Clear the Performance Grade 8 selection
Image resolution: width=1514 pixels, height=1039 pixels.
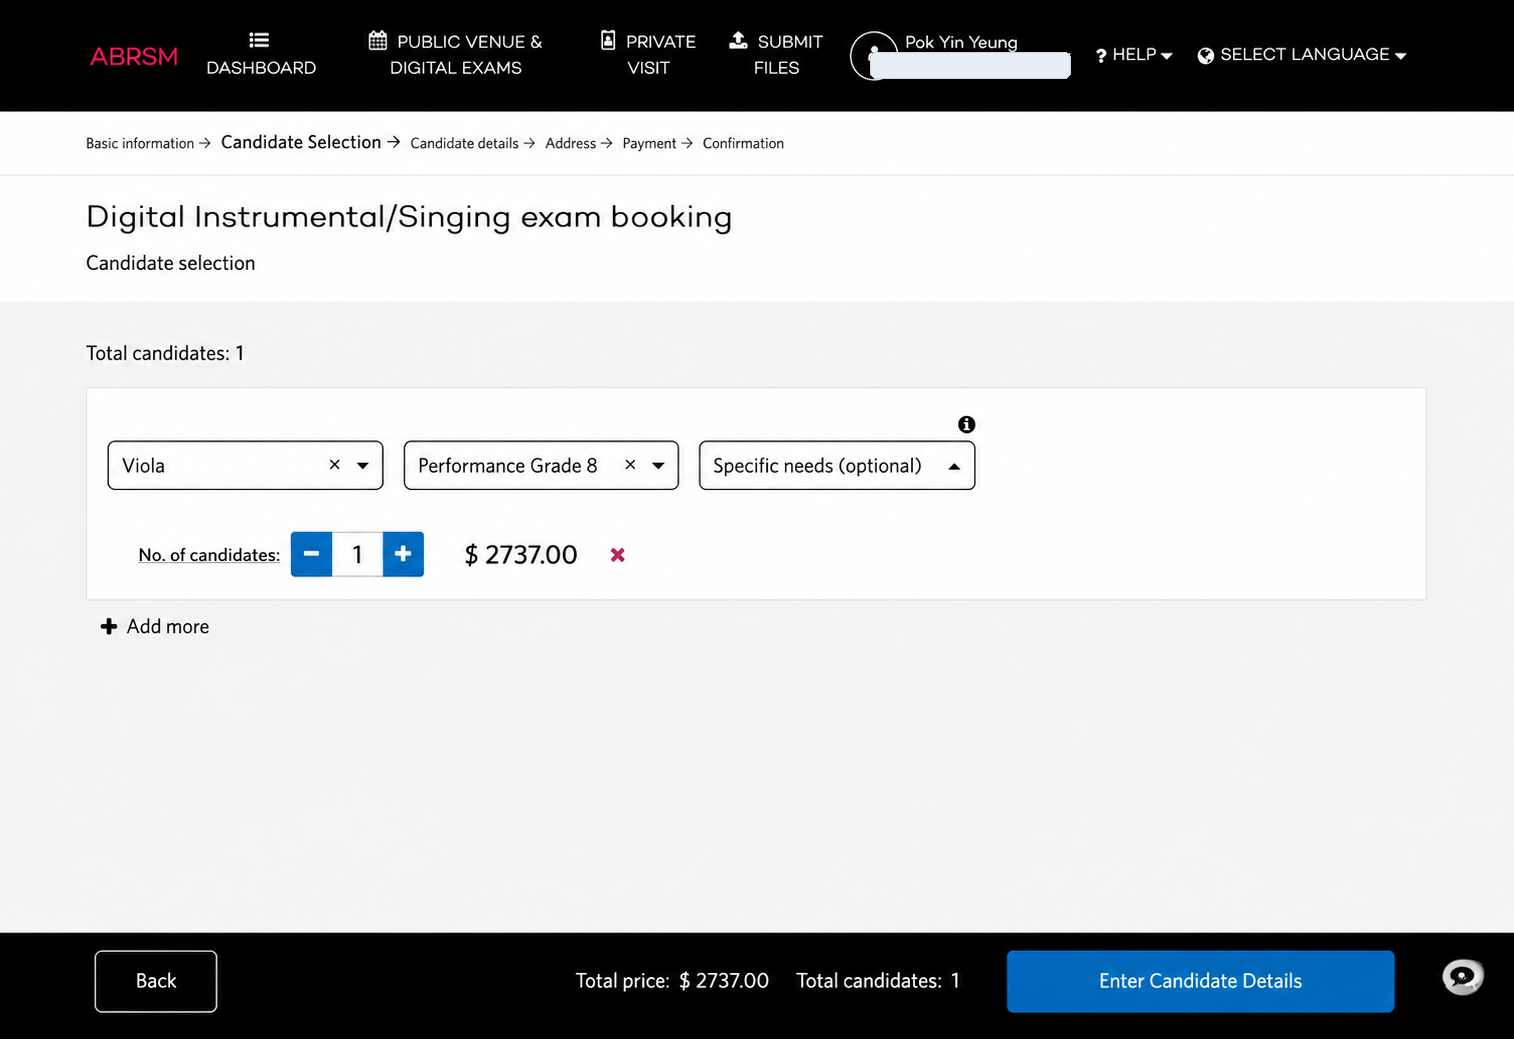[630, 465]
